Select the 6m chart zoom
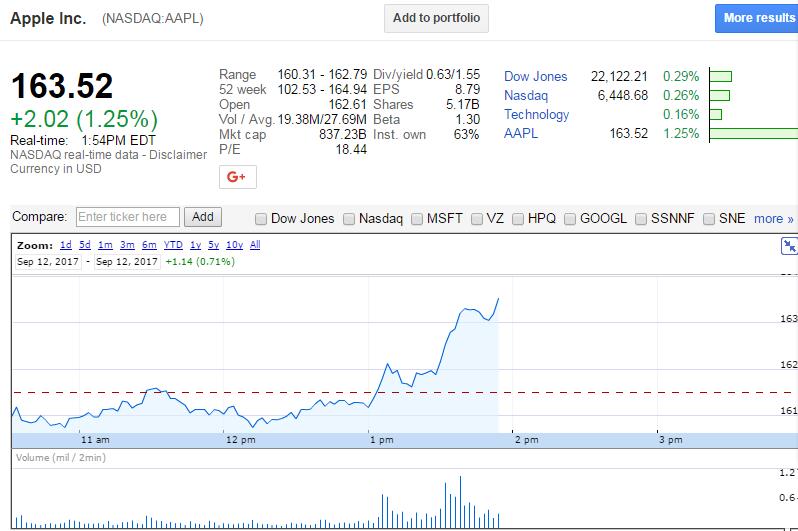Viewport: 798px width, 531px height. (x=149, y=245)
